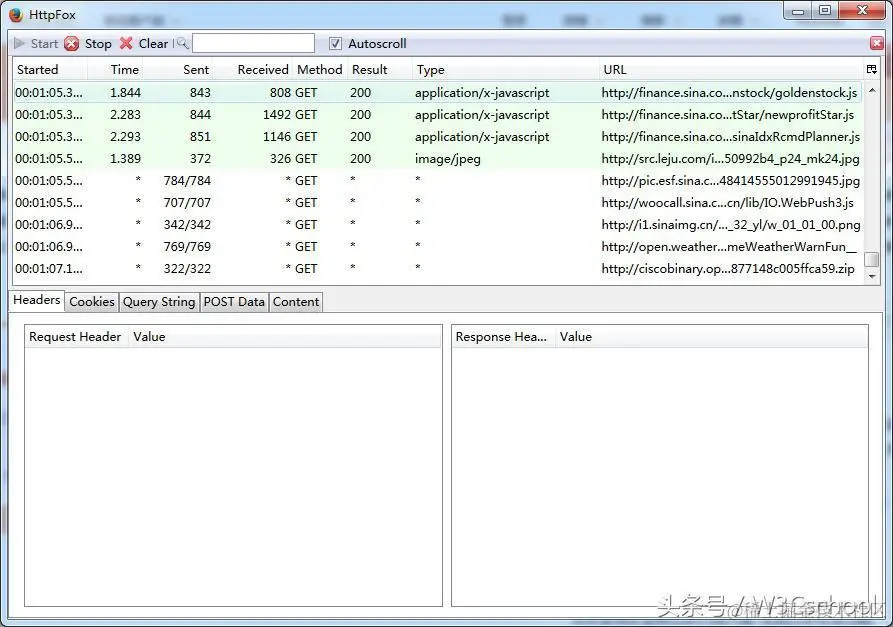
Task: Click the HttpFox Firefox logo icon
Action: [17, 15]
